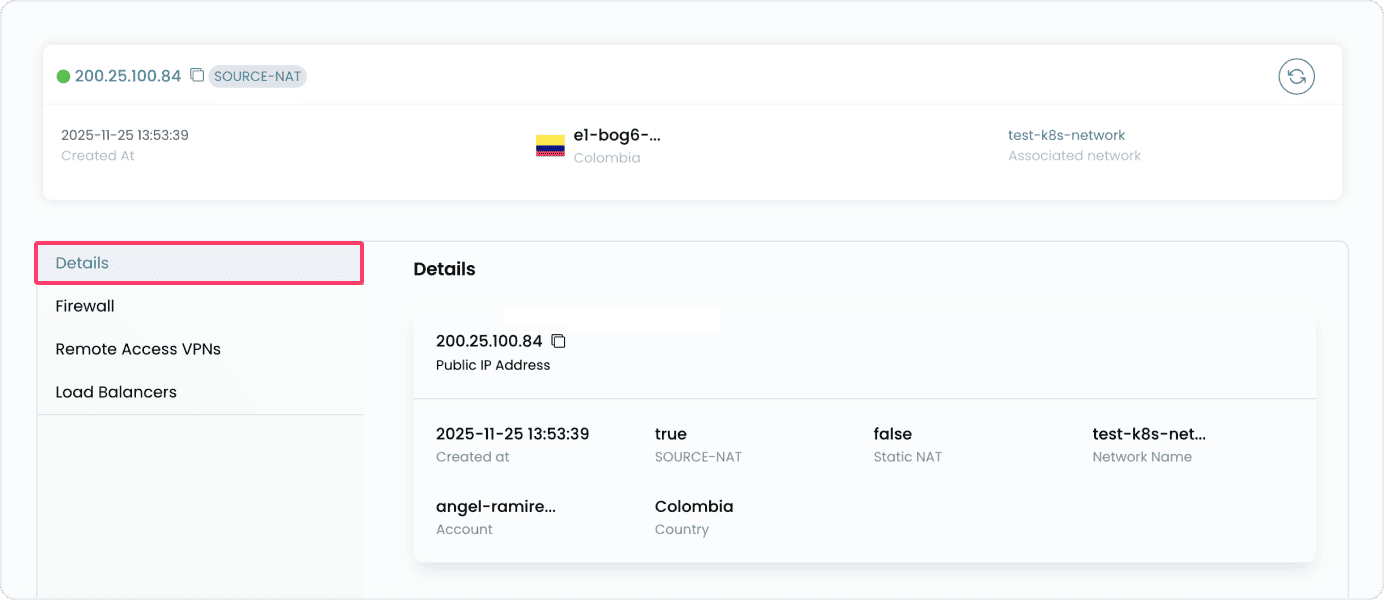This screenshot has height=600, width=1384.
Task: Click the refresh icon's circular button
Action: click(1296, 76)
